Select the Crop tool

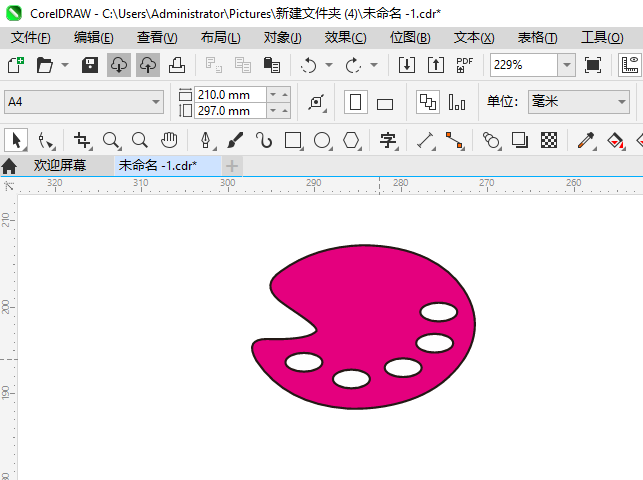pyautogui.click(x=82, y=140)
